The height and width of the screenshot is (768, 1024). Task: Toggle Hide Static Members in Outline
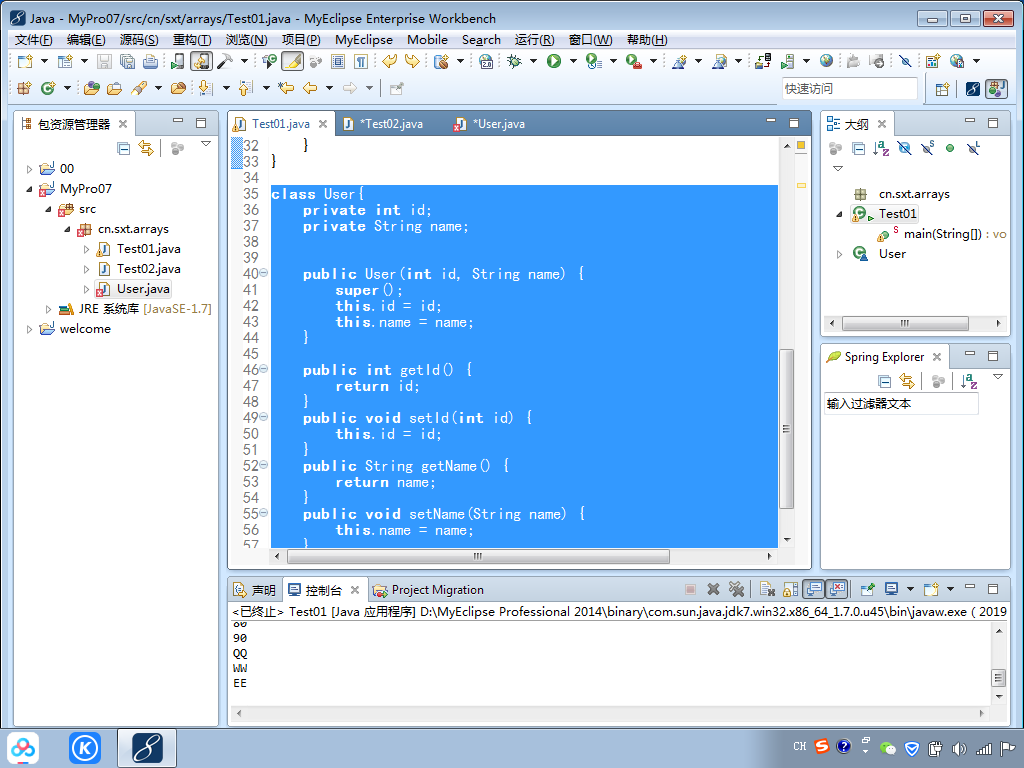(927, 148)
